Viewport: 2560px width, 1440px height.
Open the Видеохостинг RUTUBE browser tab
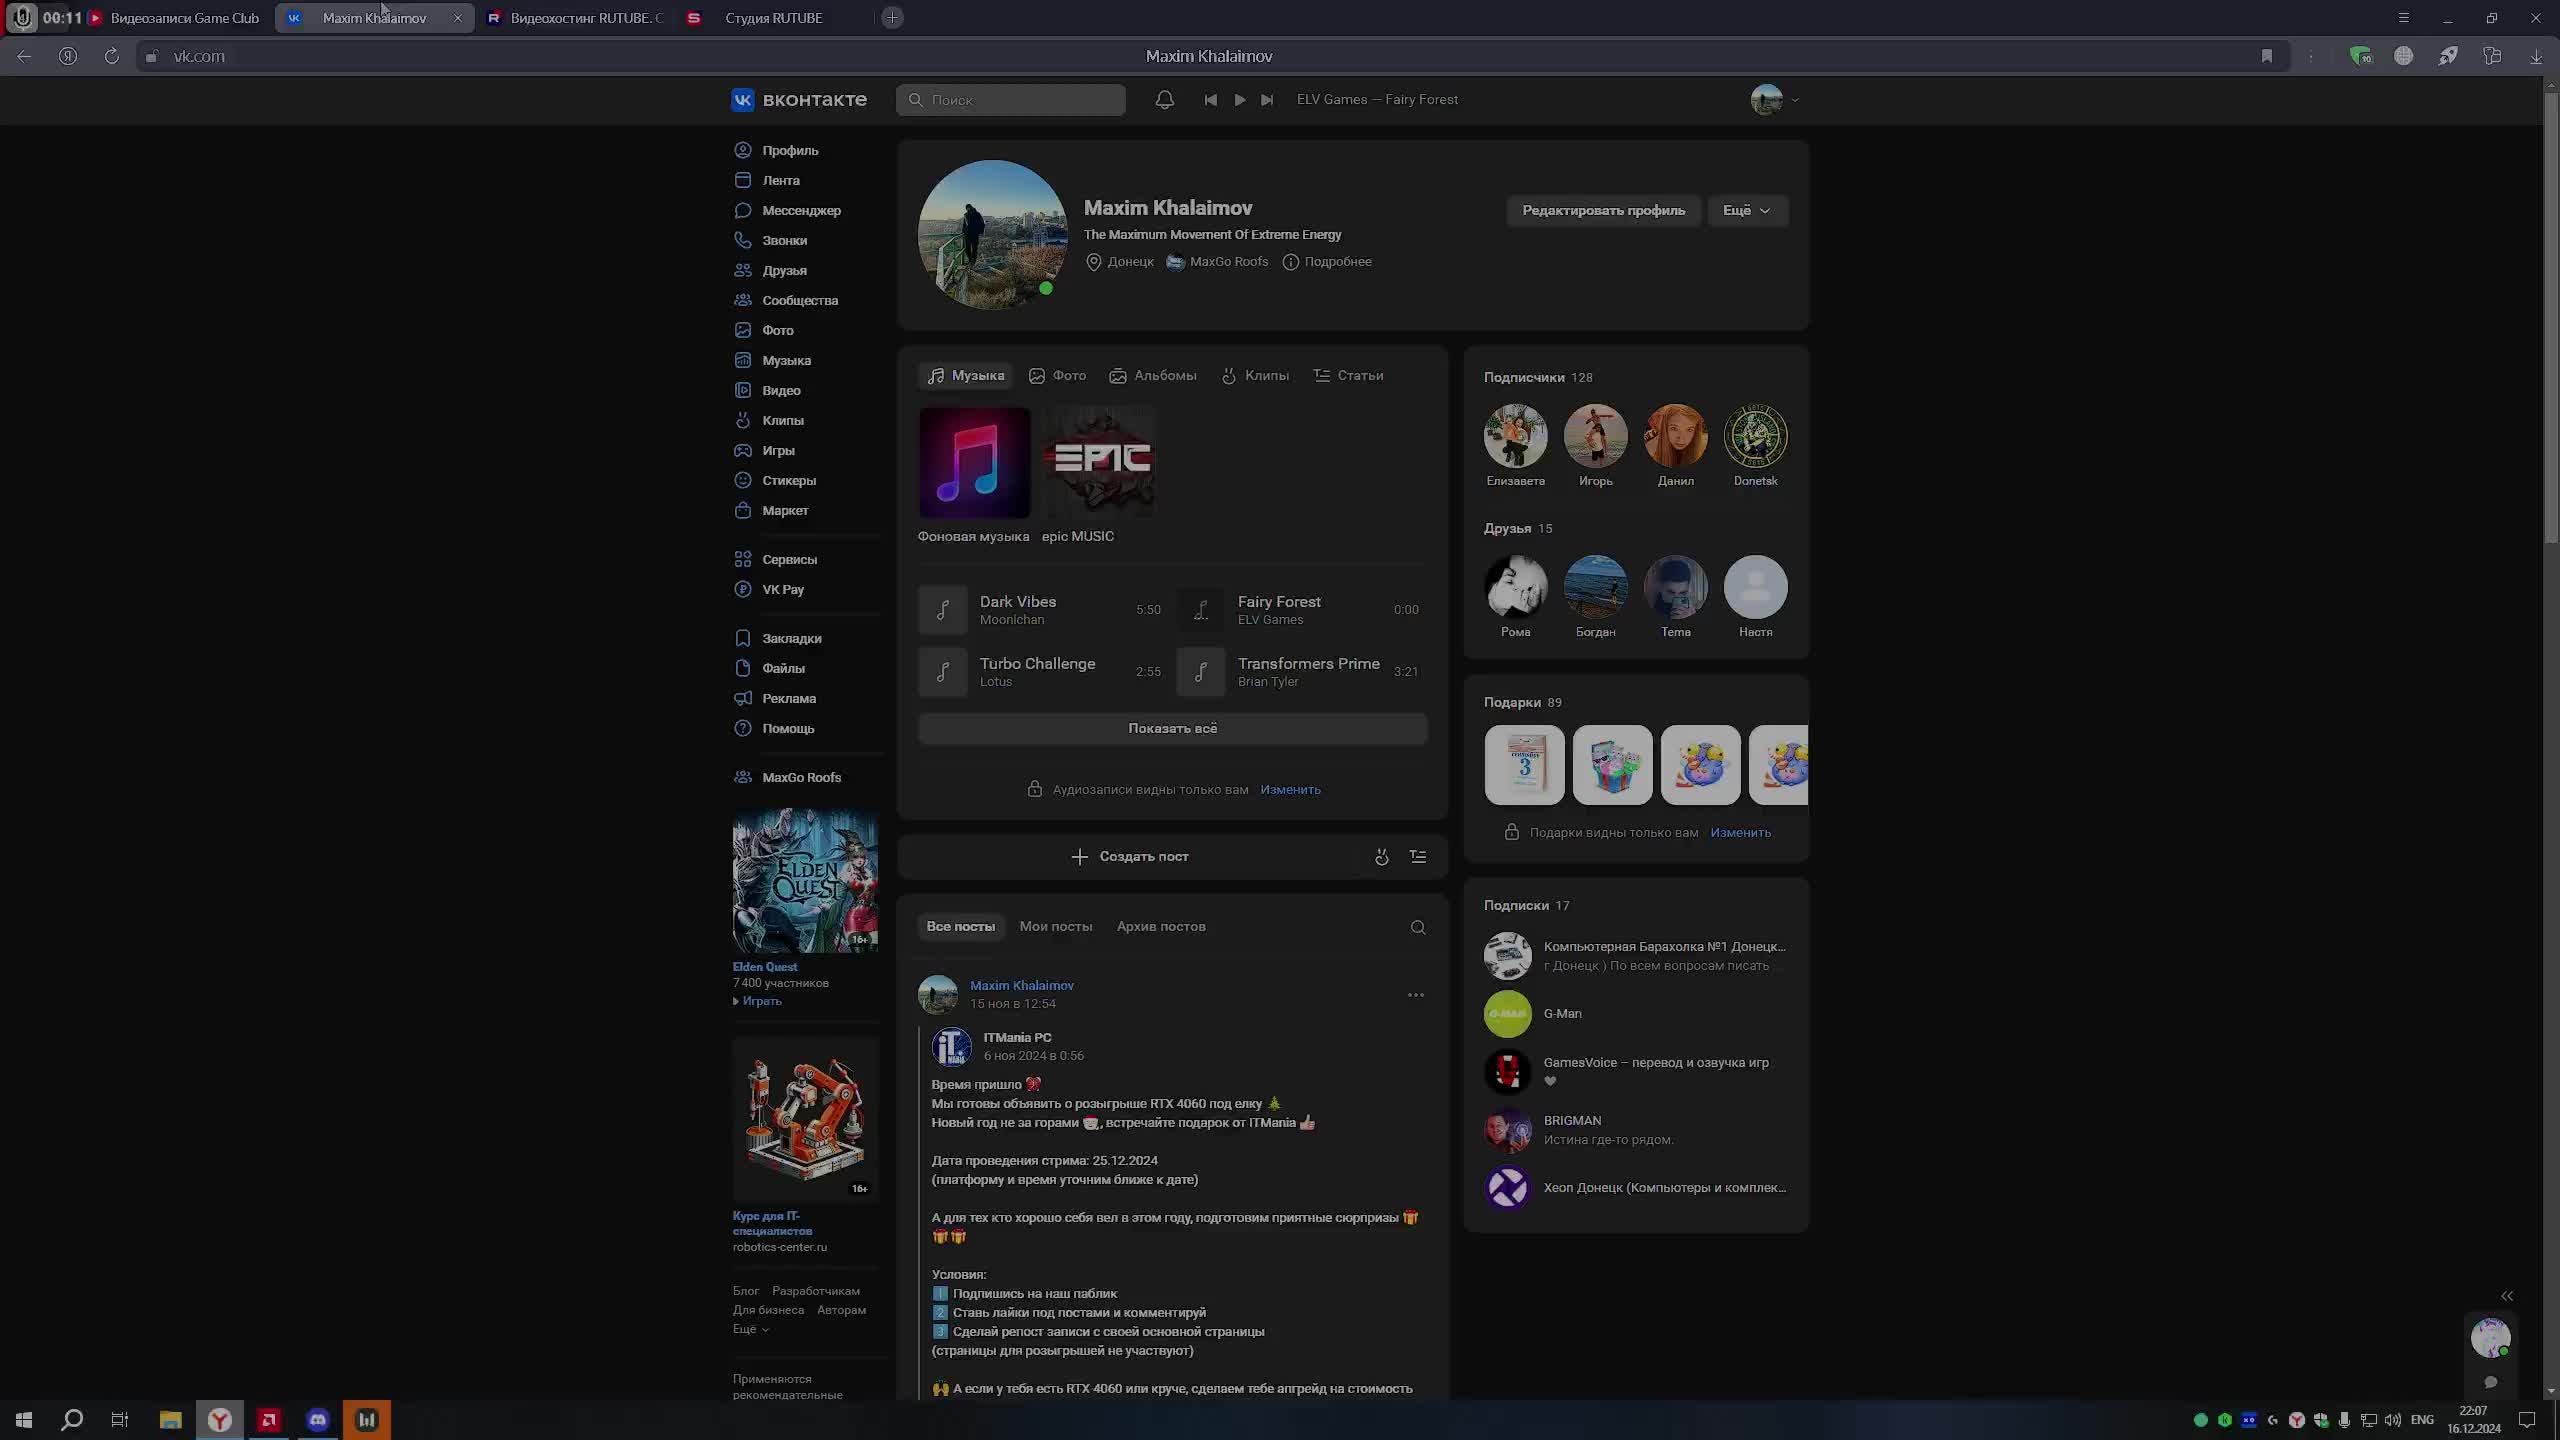click(575, 18)
